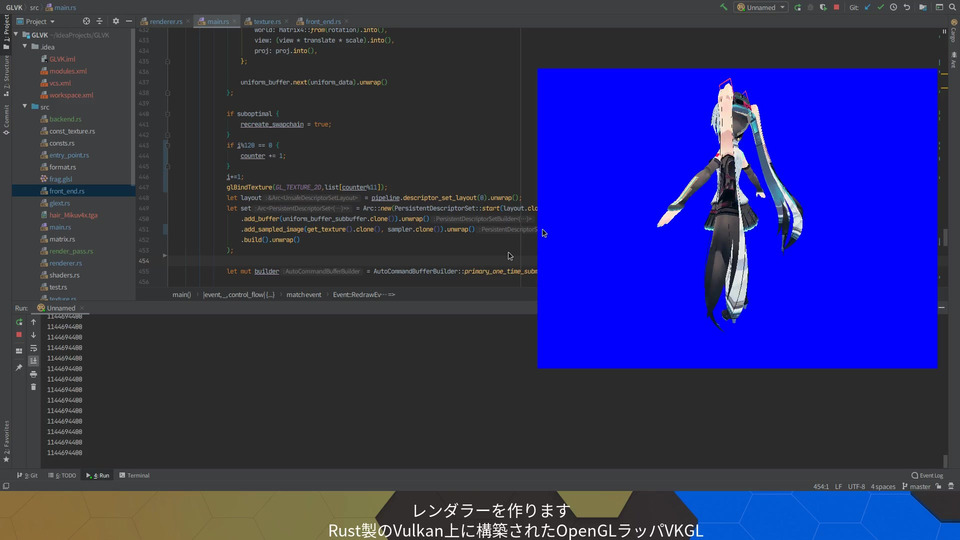Open the Terminal tool window button
The height and width of the screenshot is (540, 960).
[x=134, y=475]
